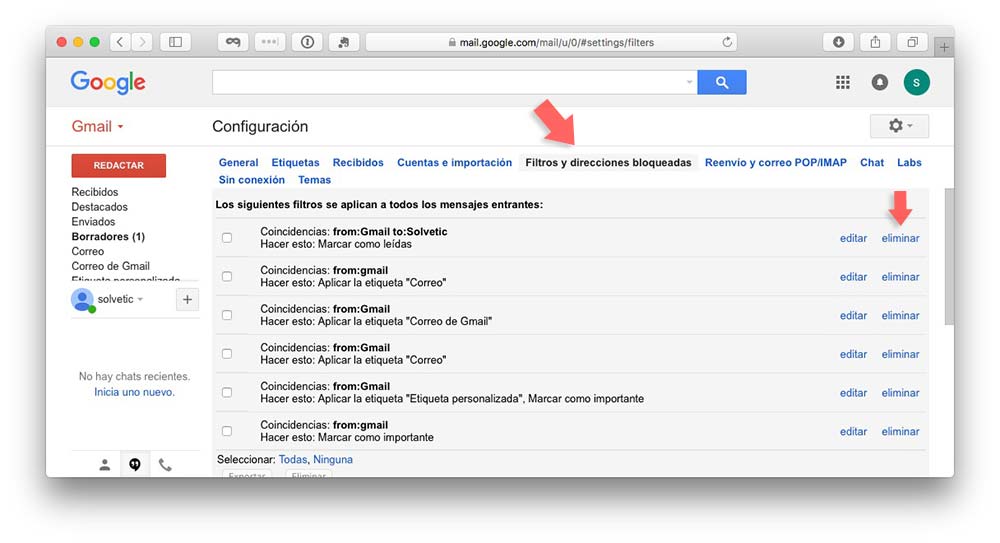Switch to the Etiquetas settings tab
Screen dimensions: 1000x543
coord(295,163)
